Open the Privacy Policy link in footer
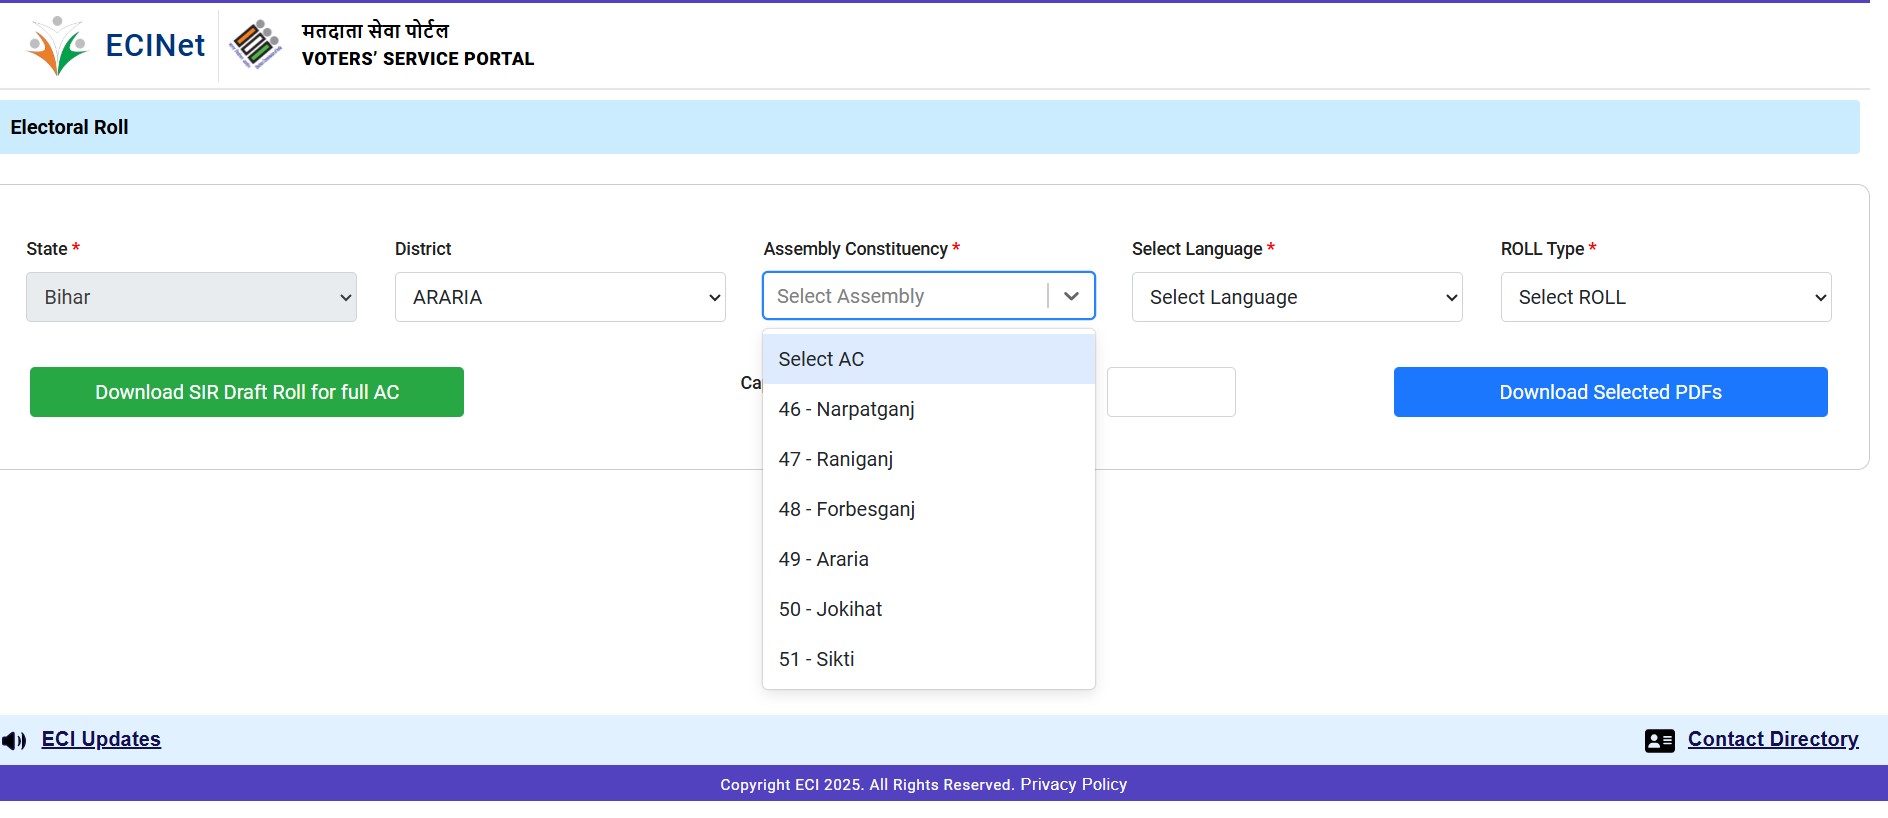1888x818 pixels. click(x=1073, y=785)
